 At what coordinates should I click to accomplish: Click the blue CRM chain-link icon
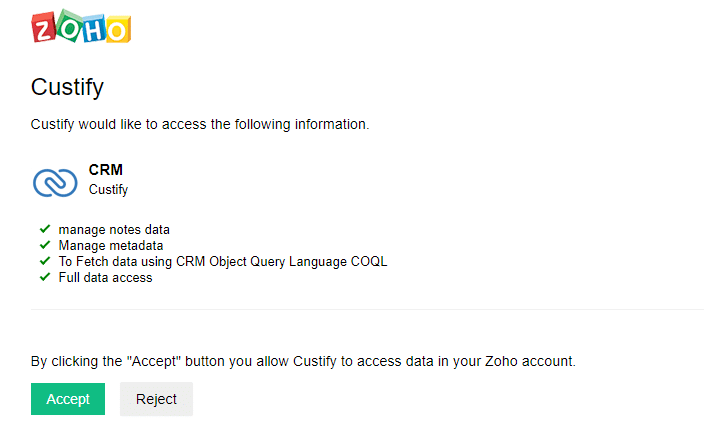55,181
